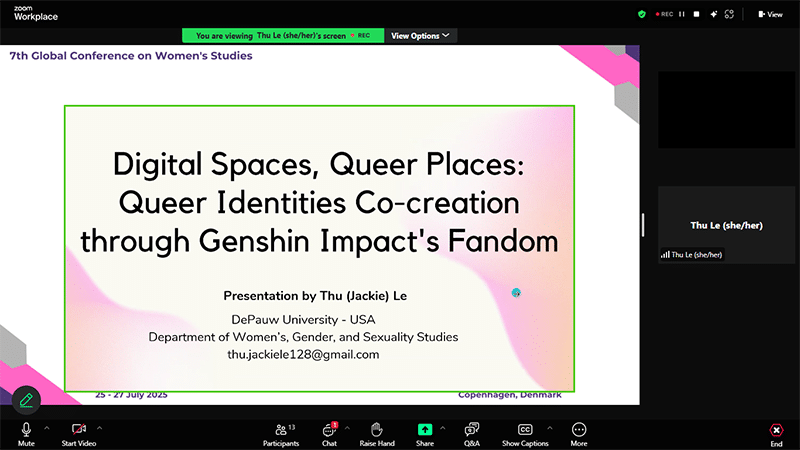Open the Chat panel
The image size is (800, 450).
click(329, 429)
